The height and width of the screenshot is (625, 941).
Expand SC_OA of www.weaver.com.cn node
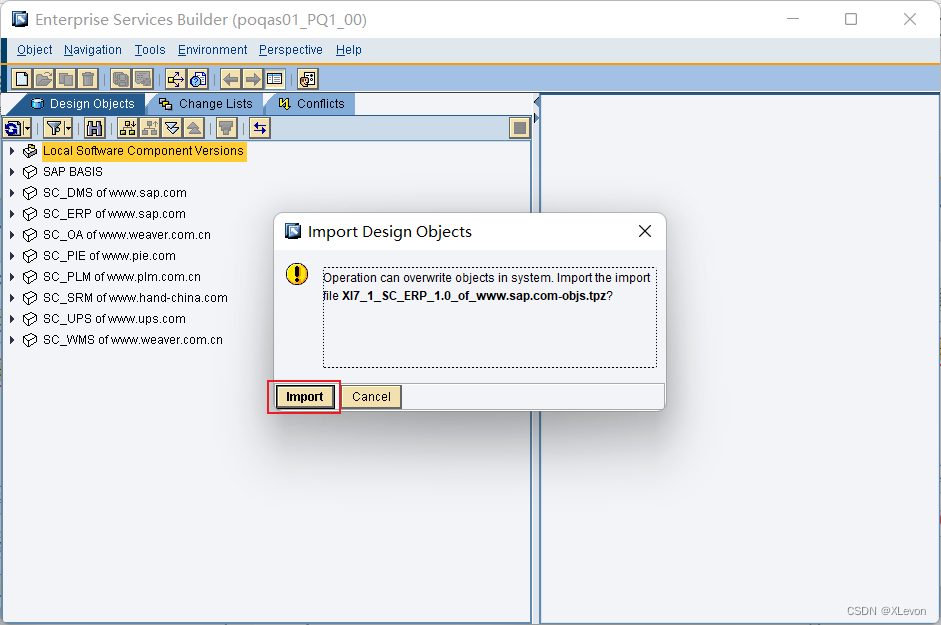(x=12, y=235)
